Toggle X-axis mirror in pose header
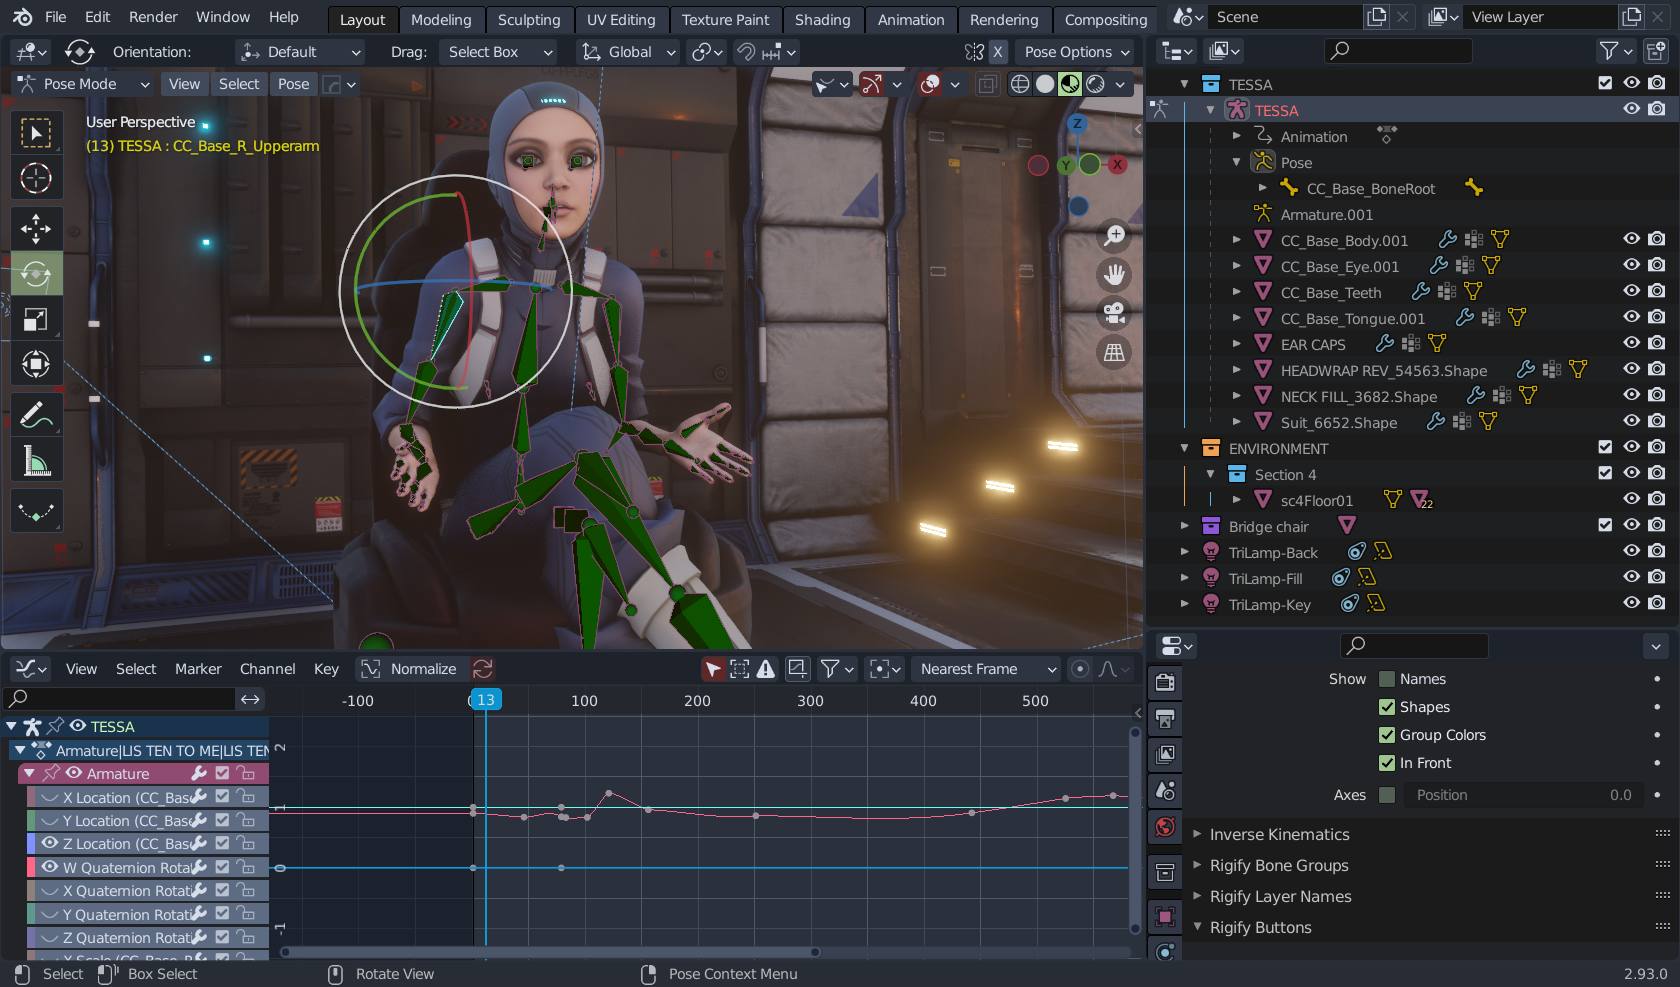The height and width of the screenshot is (987, 1680). (997, 52)
